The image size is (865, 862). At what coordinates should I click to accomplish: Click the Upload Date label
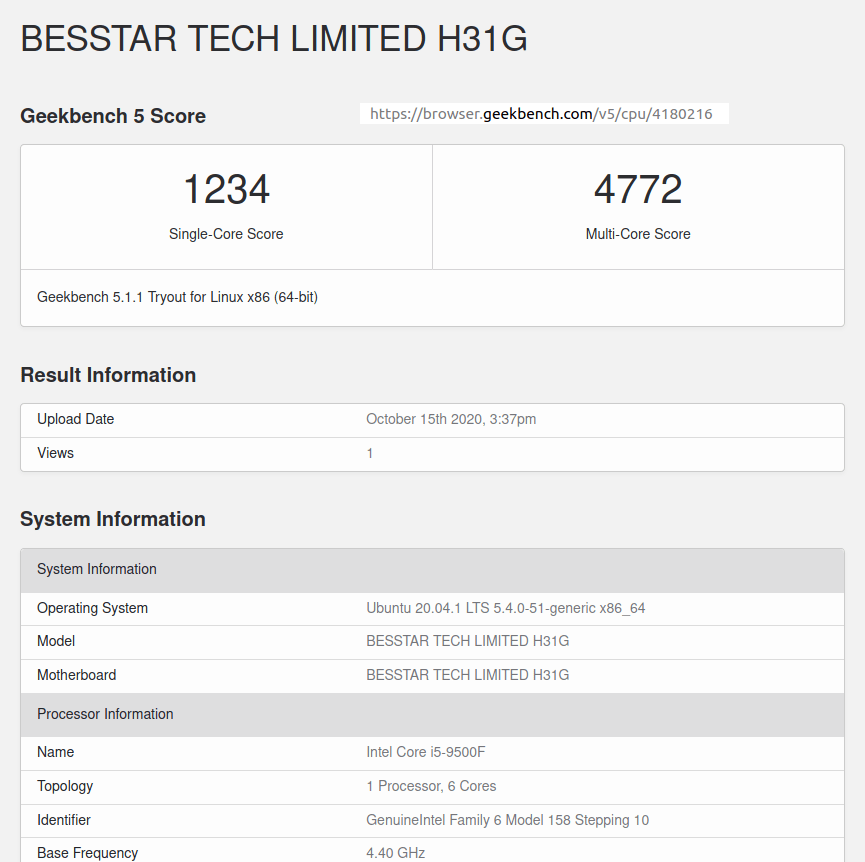76,419
